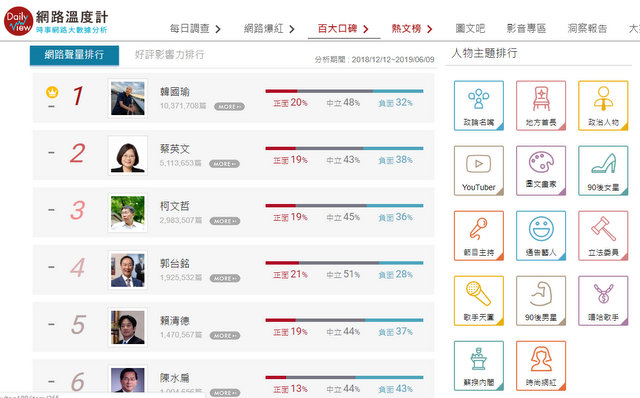
Task: Click MORE button beside 韓國瑜
Action: [x=229, y=107]
